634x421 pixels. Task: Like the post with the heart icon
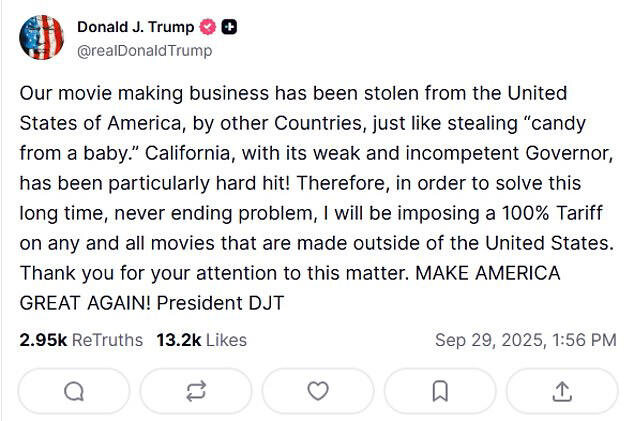point(318,391)
